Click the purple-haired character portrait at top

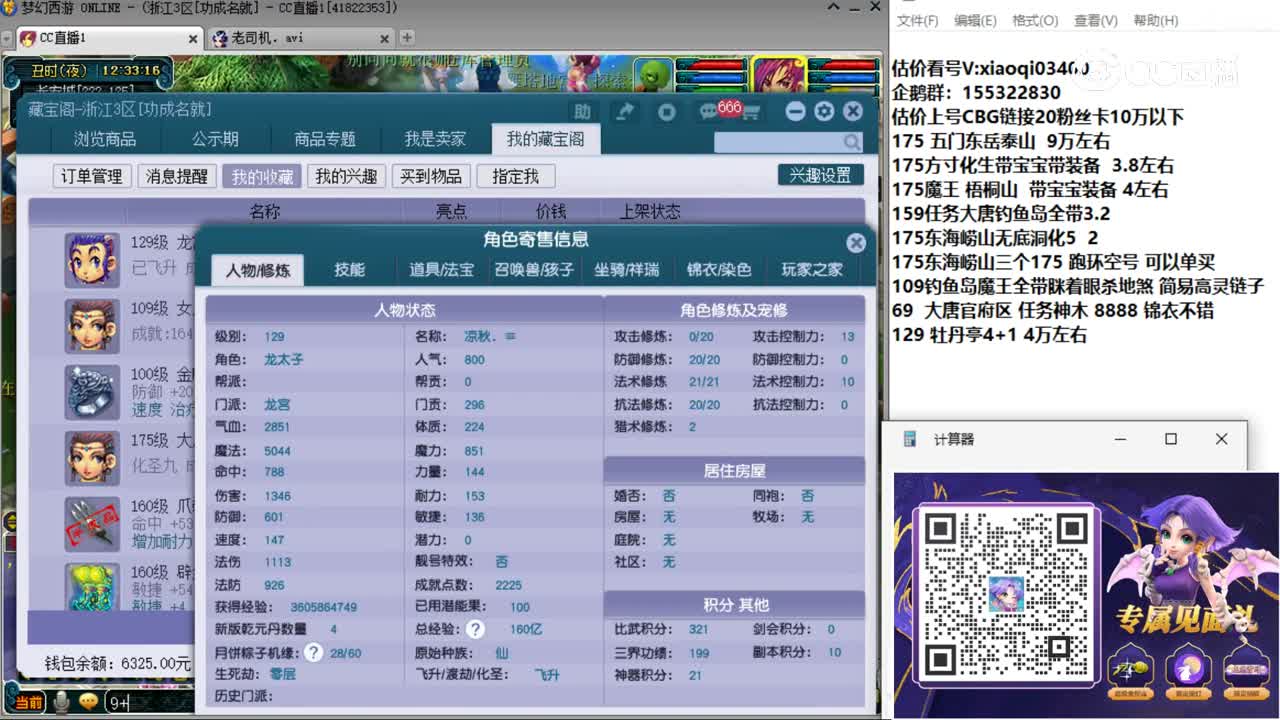click(x=780, y=75)
